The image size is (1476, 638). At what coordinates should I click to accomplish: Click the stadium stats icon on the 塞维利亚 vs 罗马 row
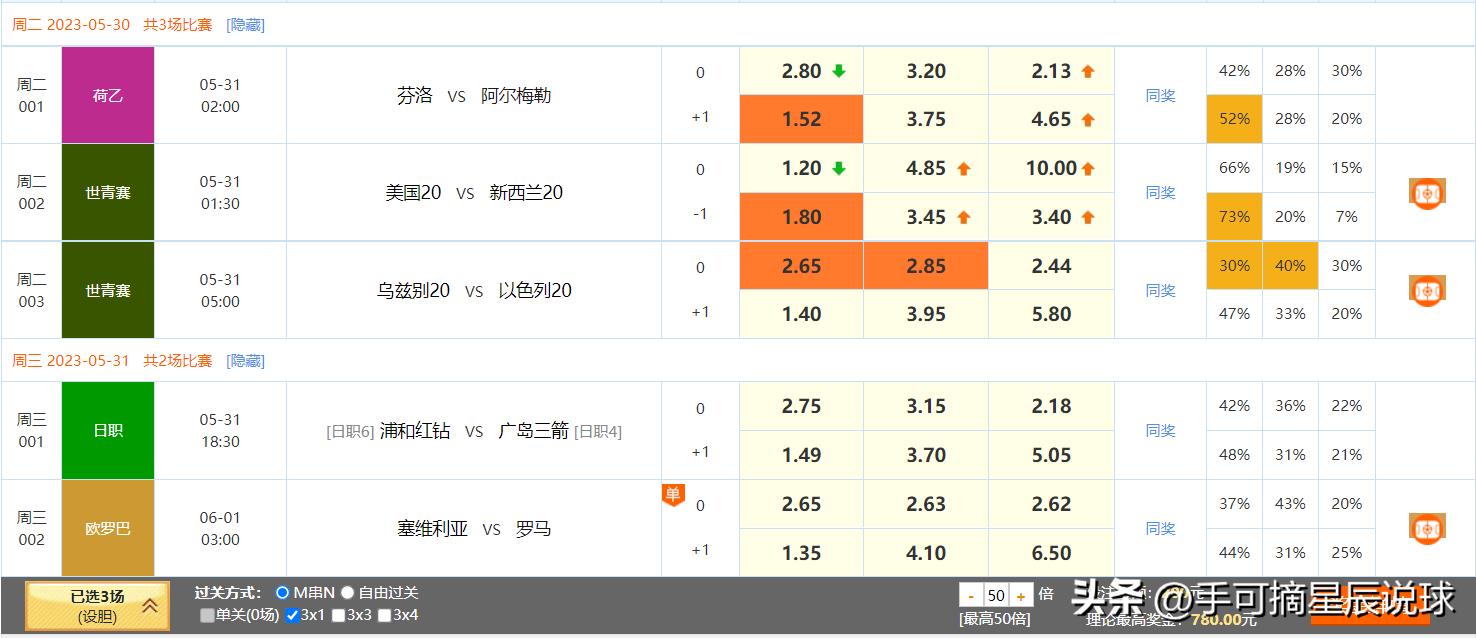1427,528
